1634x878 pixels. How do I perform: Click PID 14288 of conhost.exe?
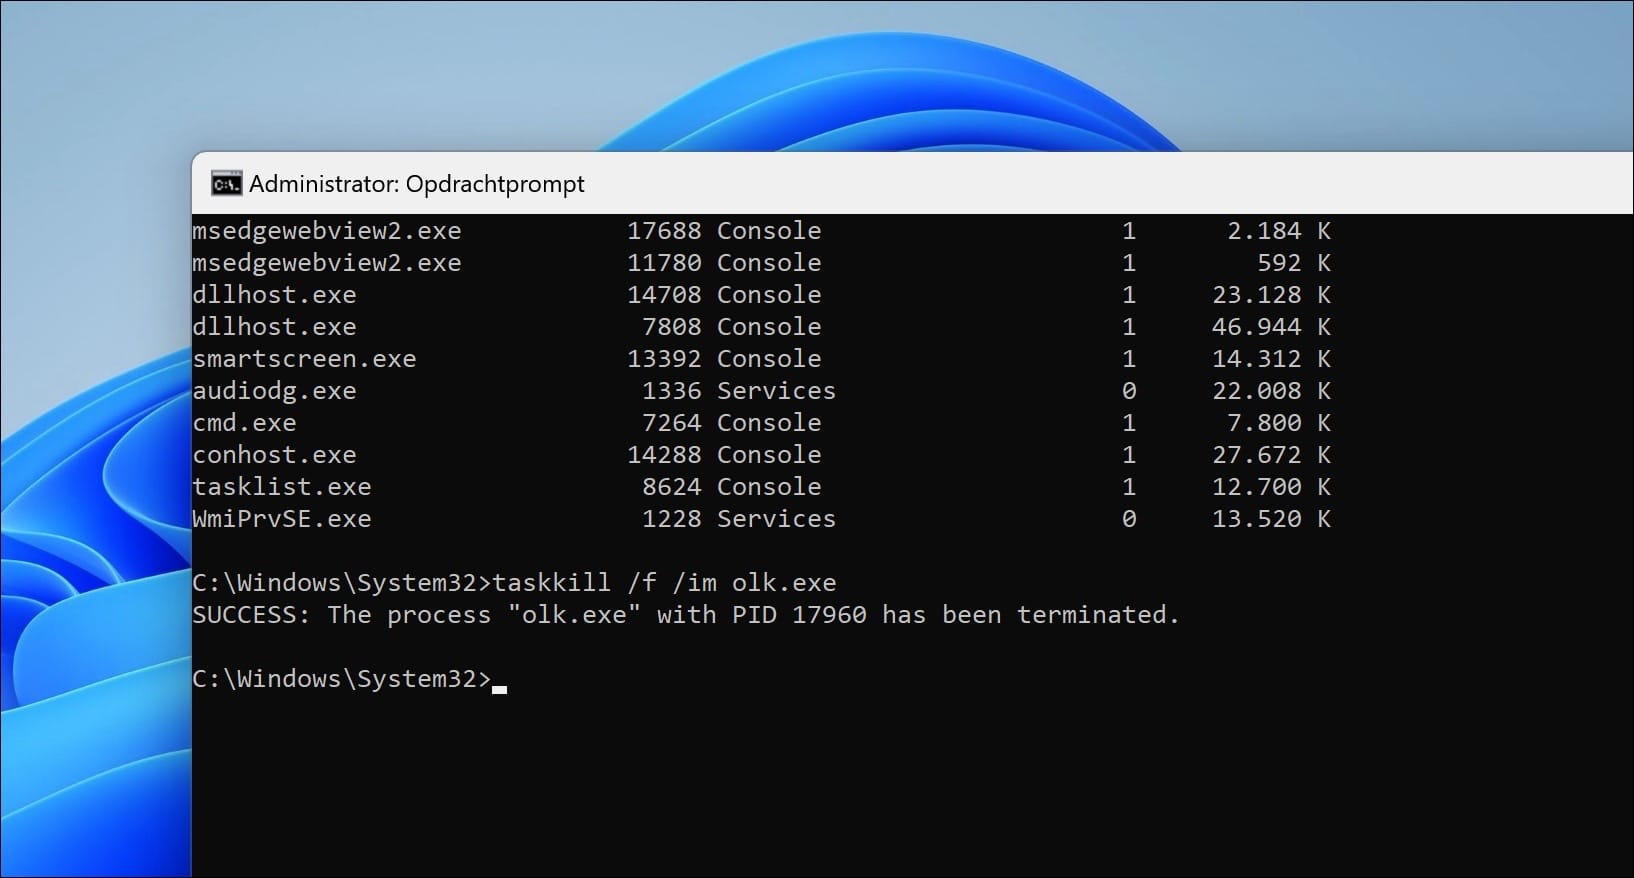(664, 455)
